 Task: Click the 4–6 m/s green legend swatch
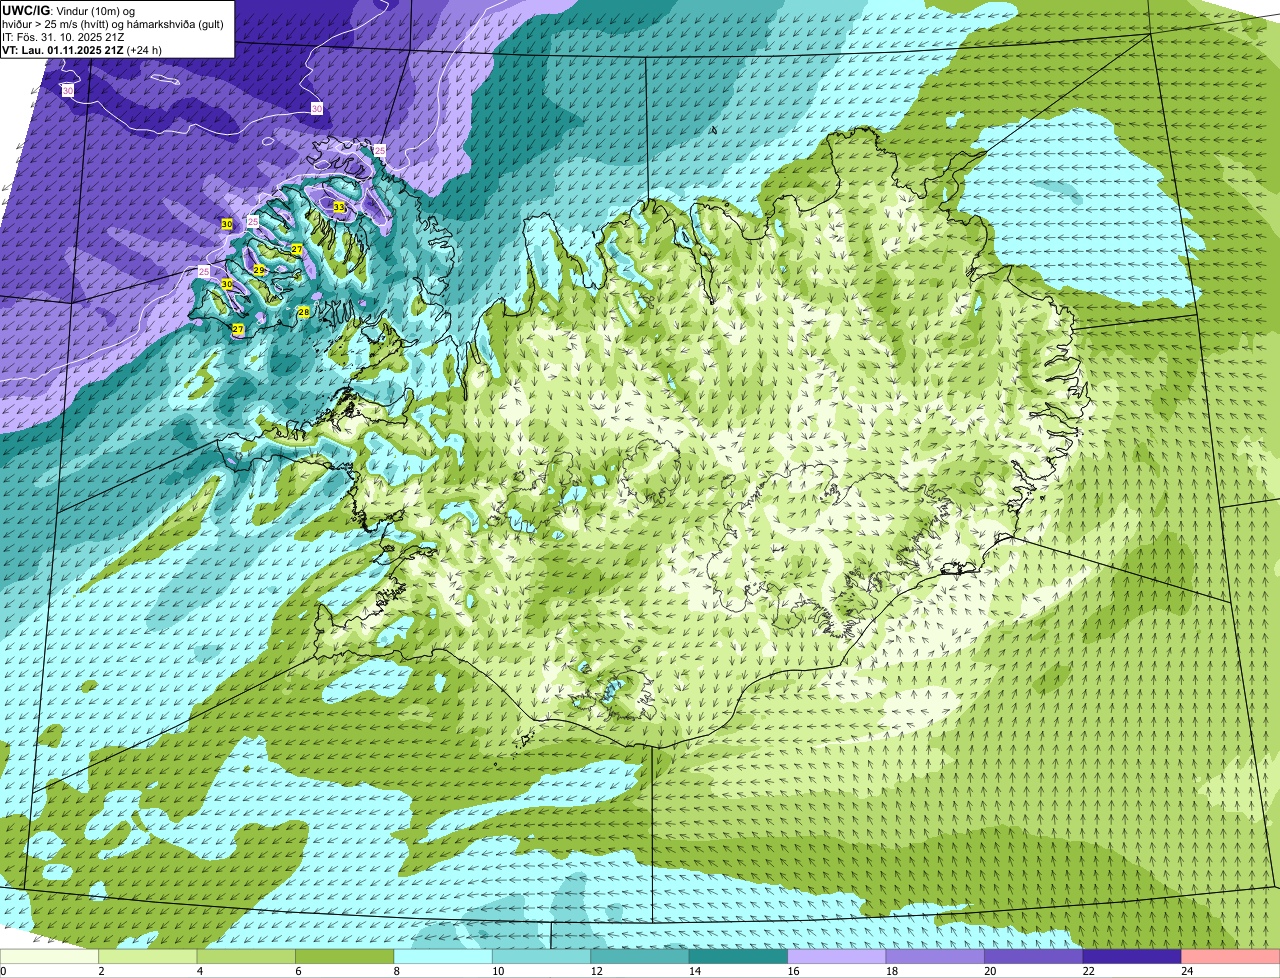(246, 957)
